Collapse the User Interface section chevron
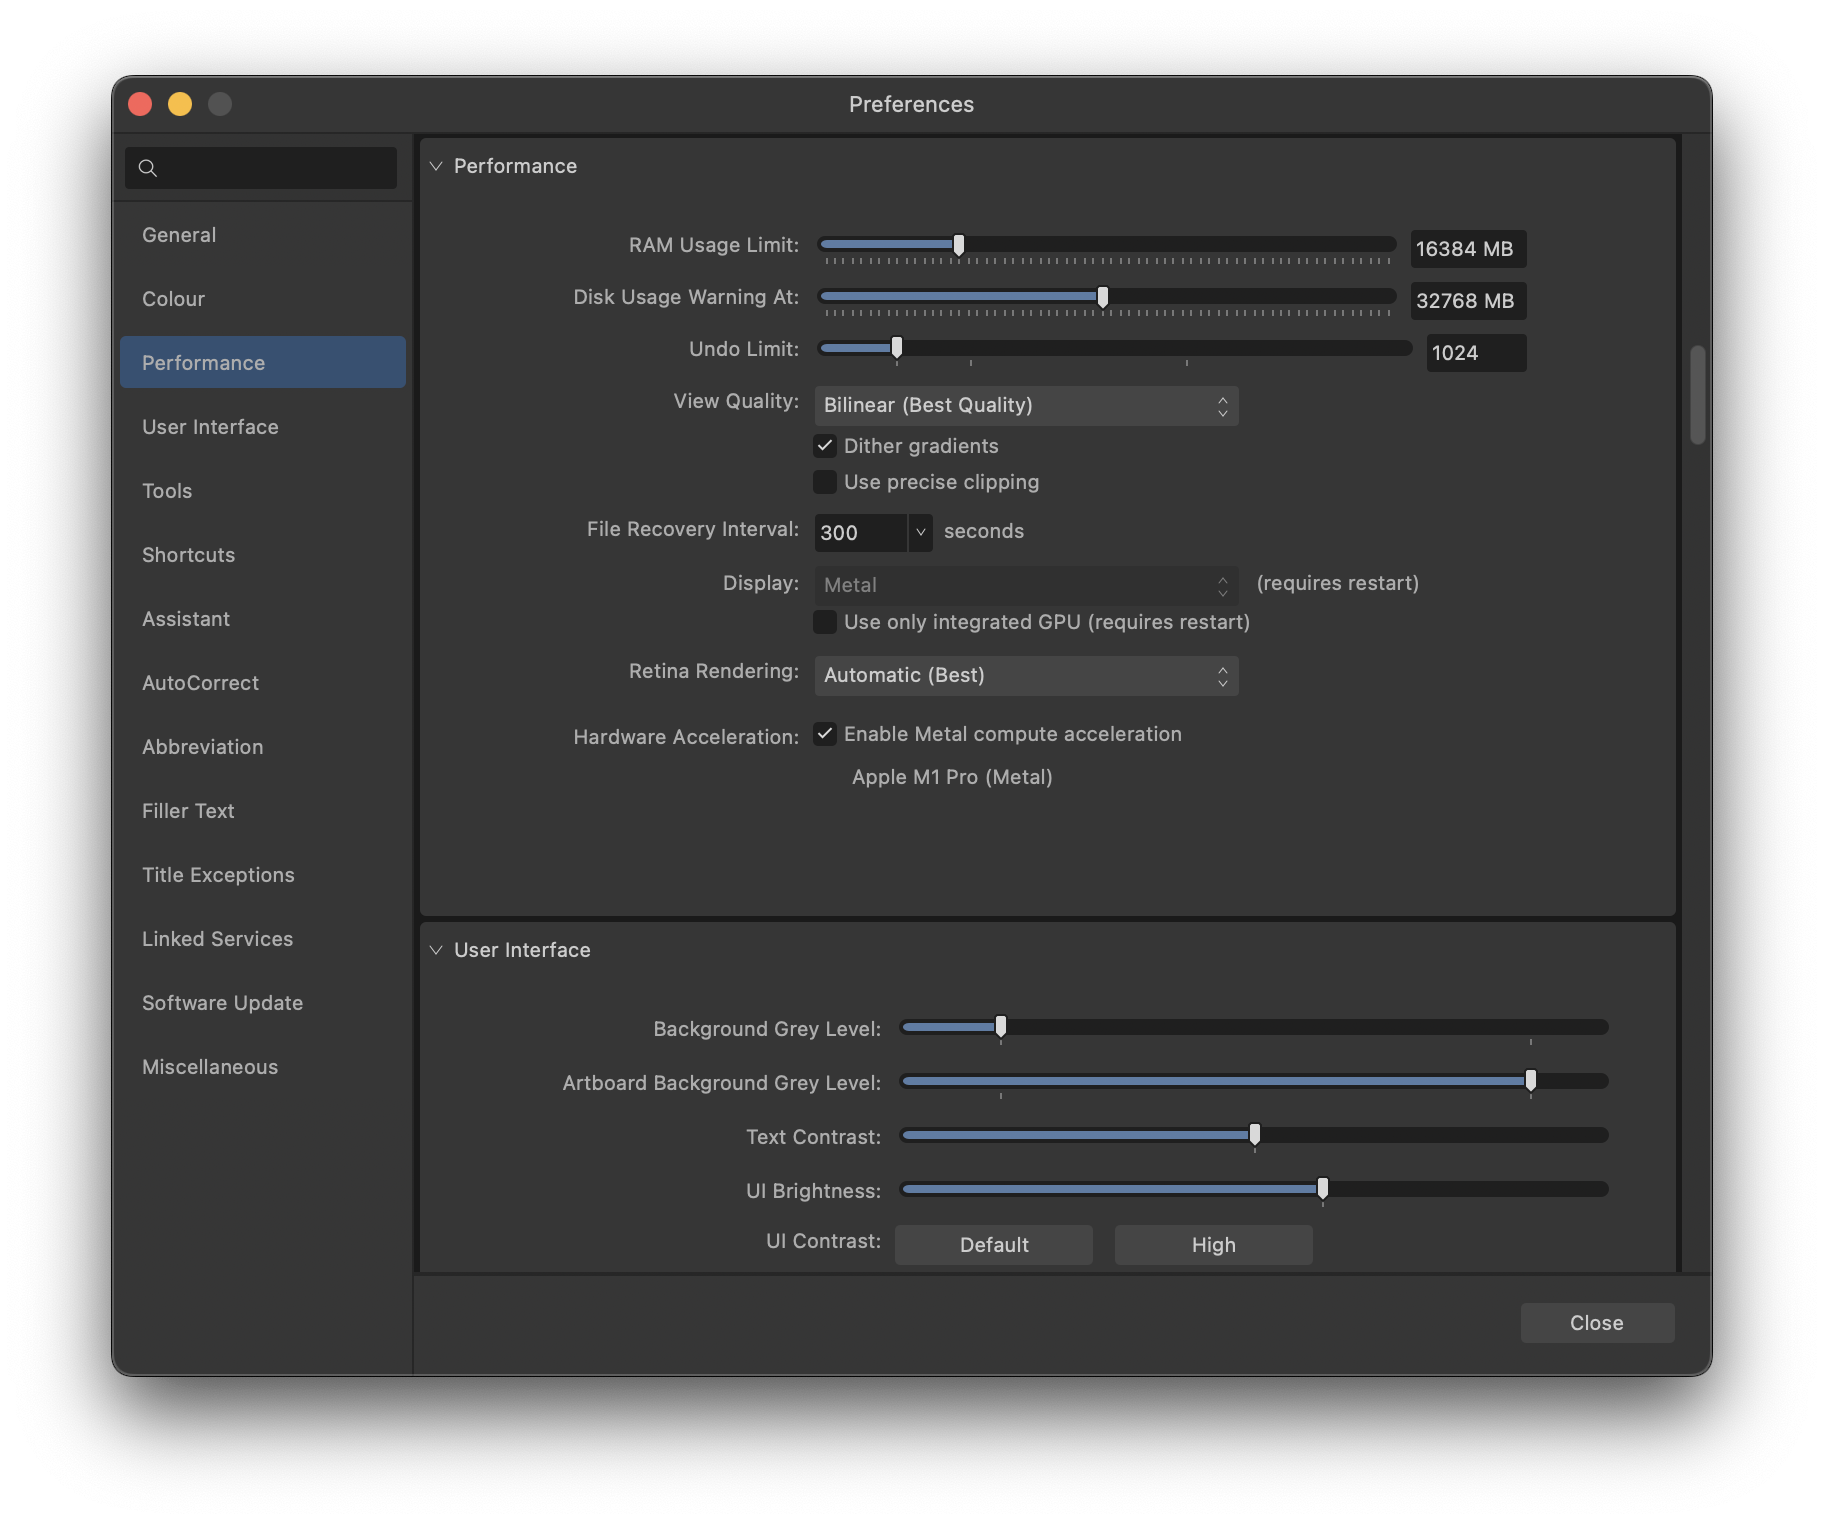1824x1524 pixels. 436,950
